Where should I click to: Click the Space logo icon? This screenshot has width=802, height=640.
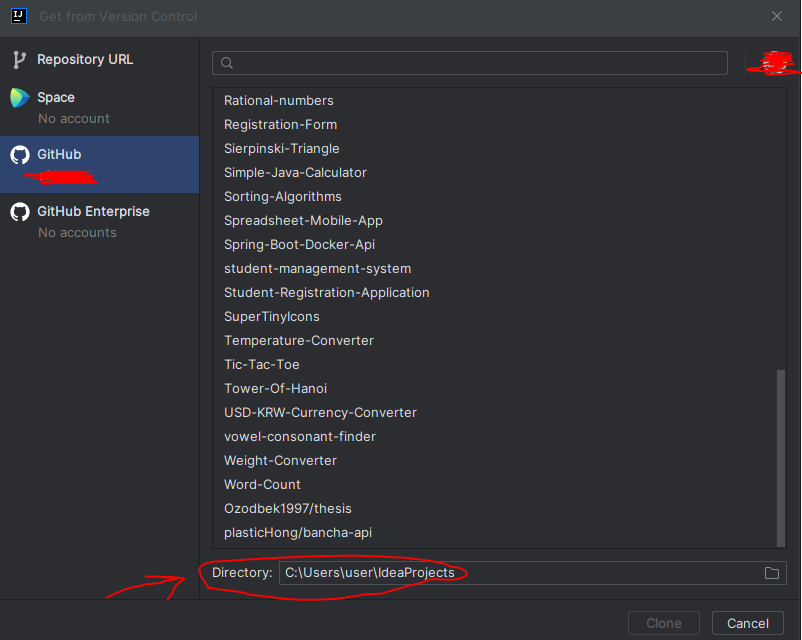coord(19,97)
